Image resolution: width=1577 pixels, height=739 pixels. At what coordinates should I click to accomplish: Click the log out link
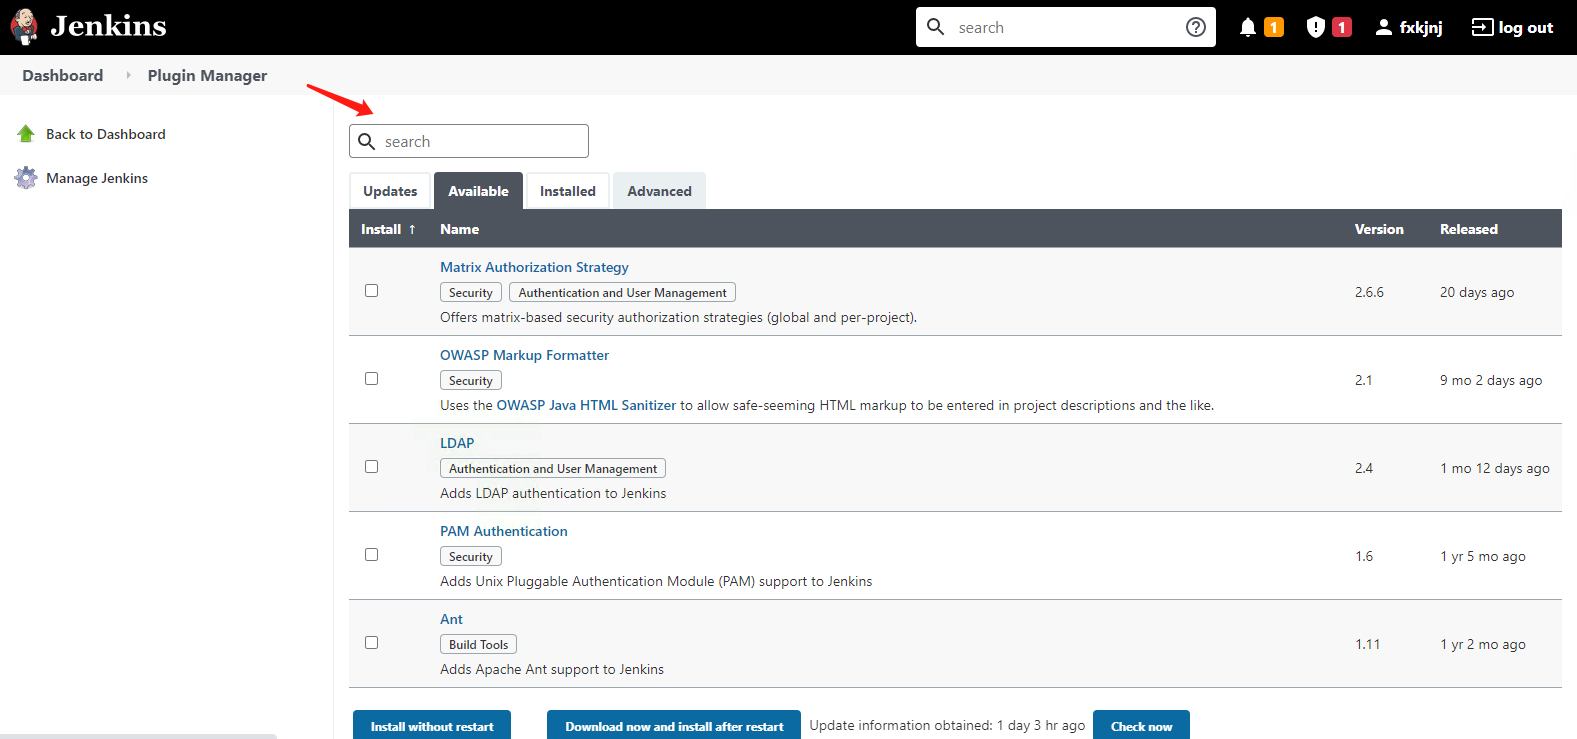coord(1512,27)
